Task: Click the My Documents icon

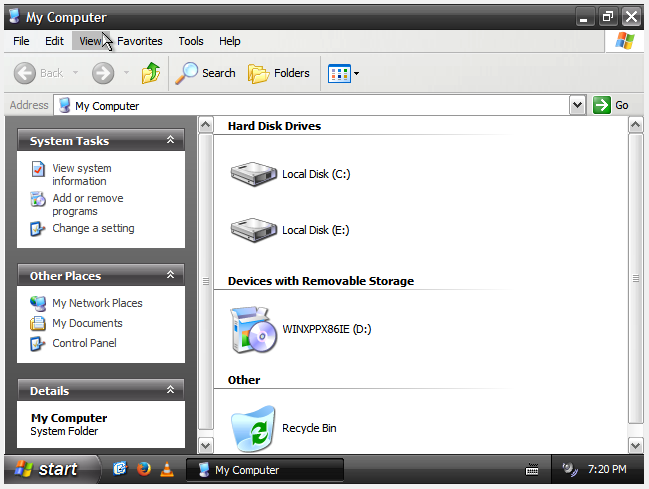Action: (38, 323)
